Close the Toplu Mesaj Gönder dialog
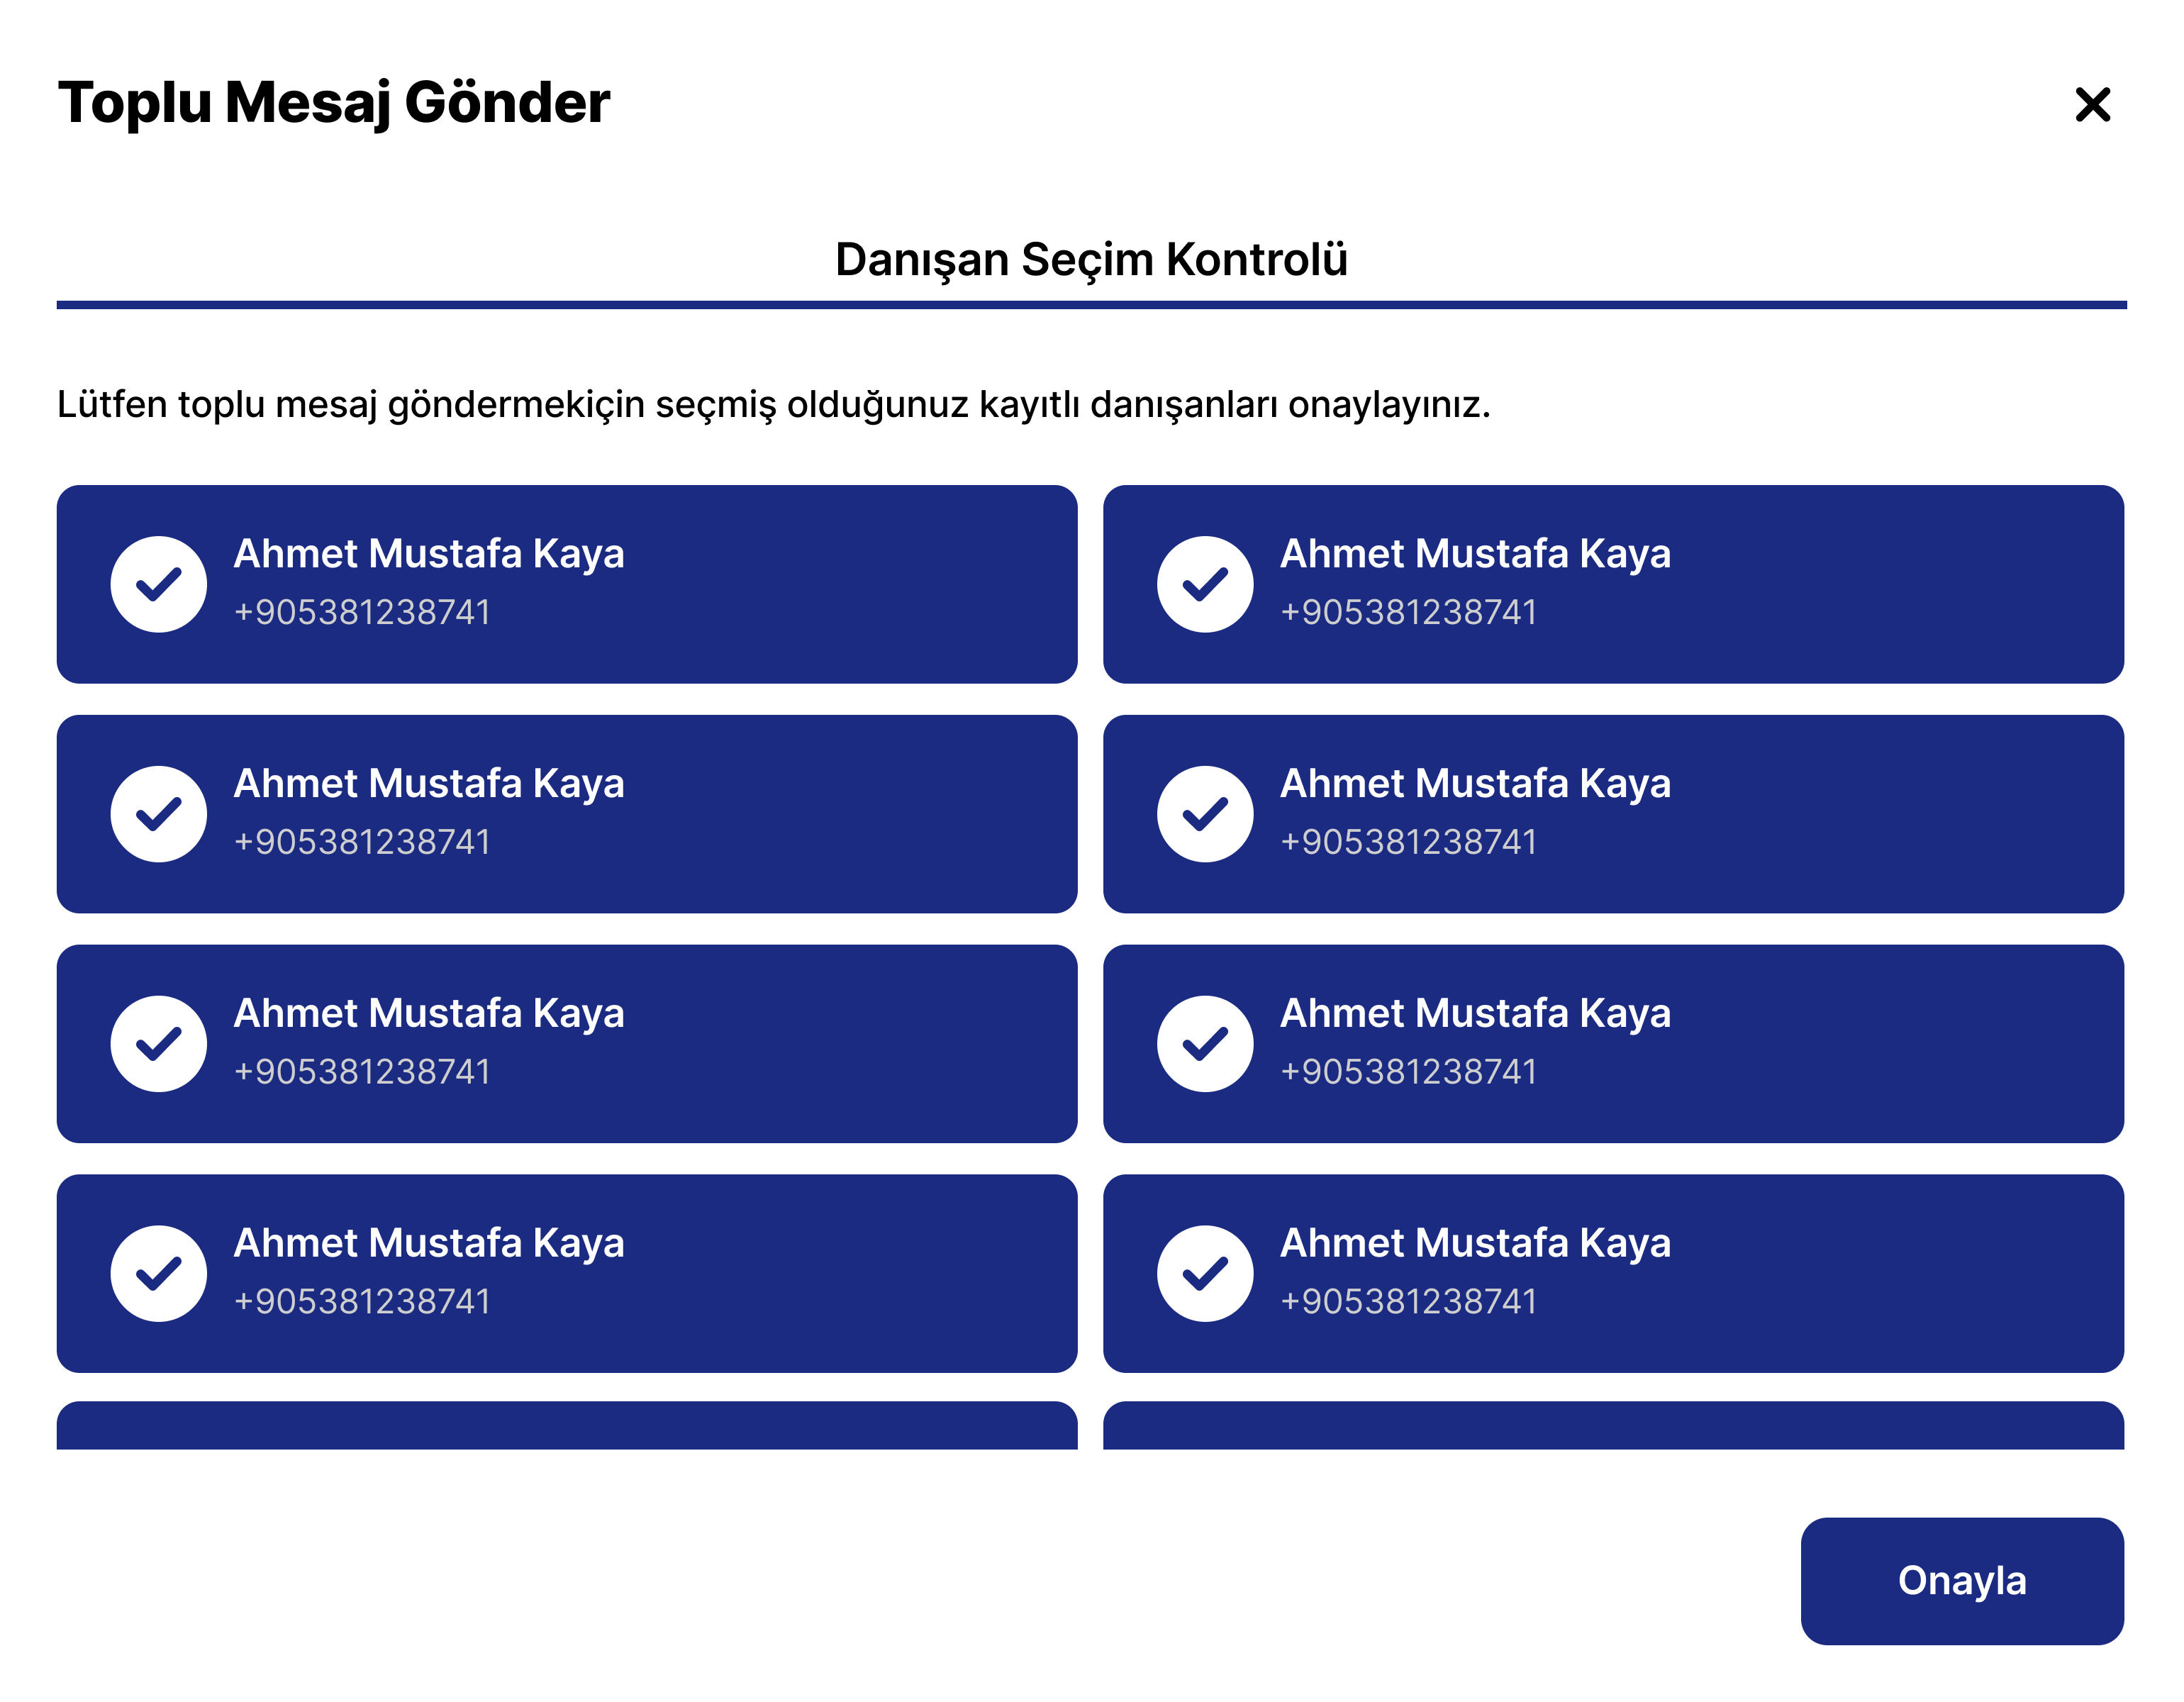The height and width of the screenshot is (1702, 2184). click(2092, 104)
